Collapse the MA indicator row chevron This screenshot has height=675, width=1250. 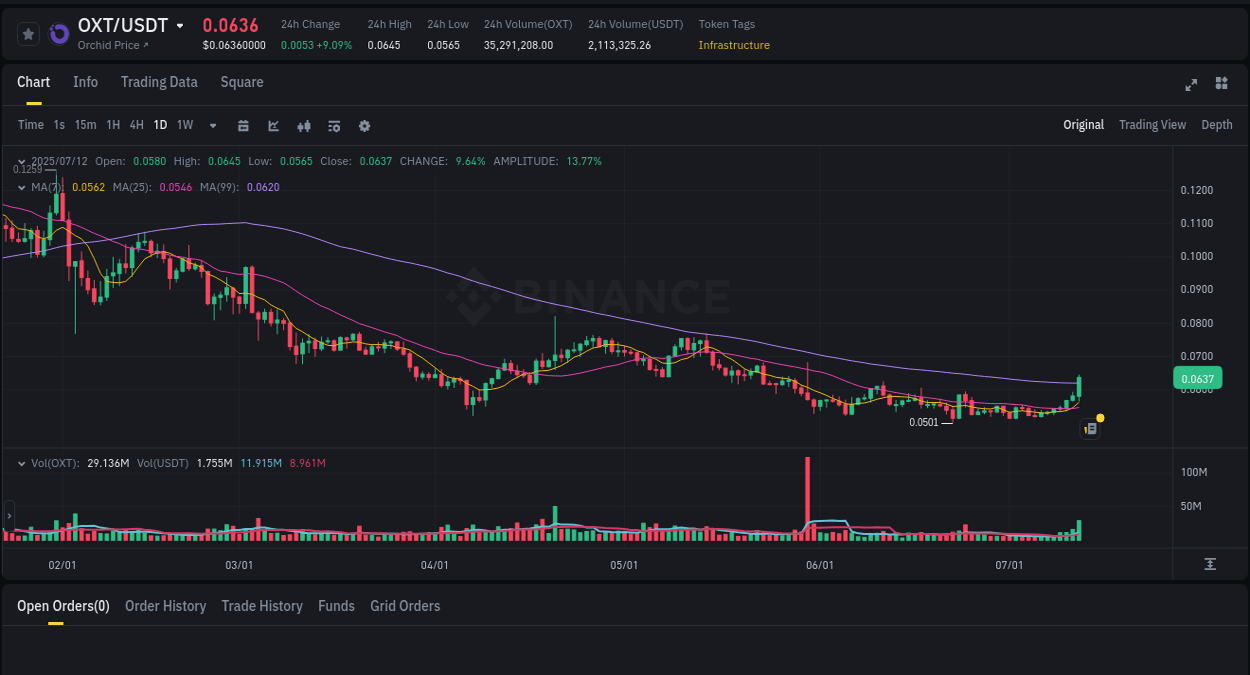(x=21, y=186)
